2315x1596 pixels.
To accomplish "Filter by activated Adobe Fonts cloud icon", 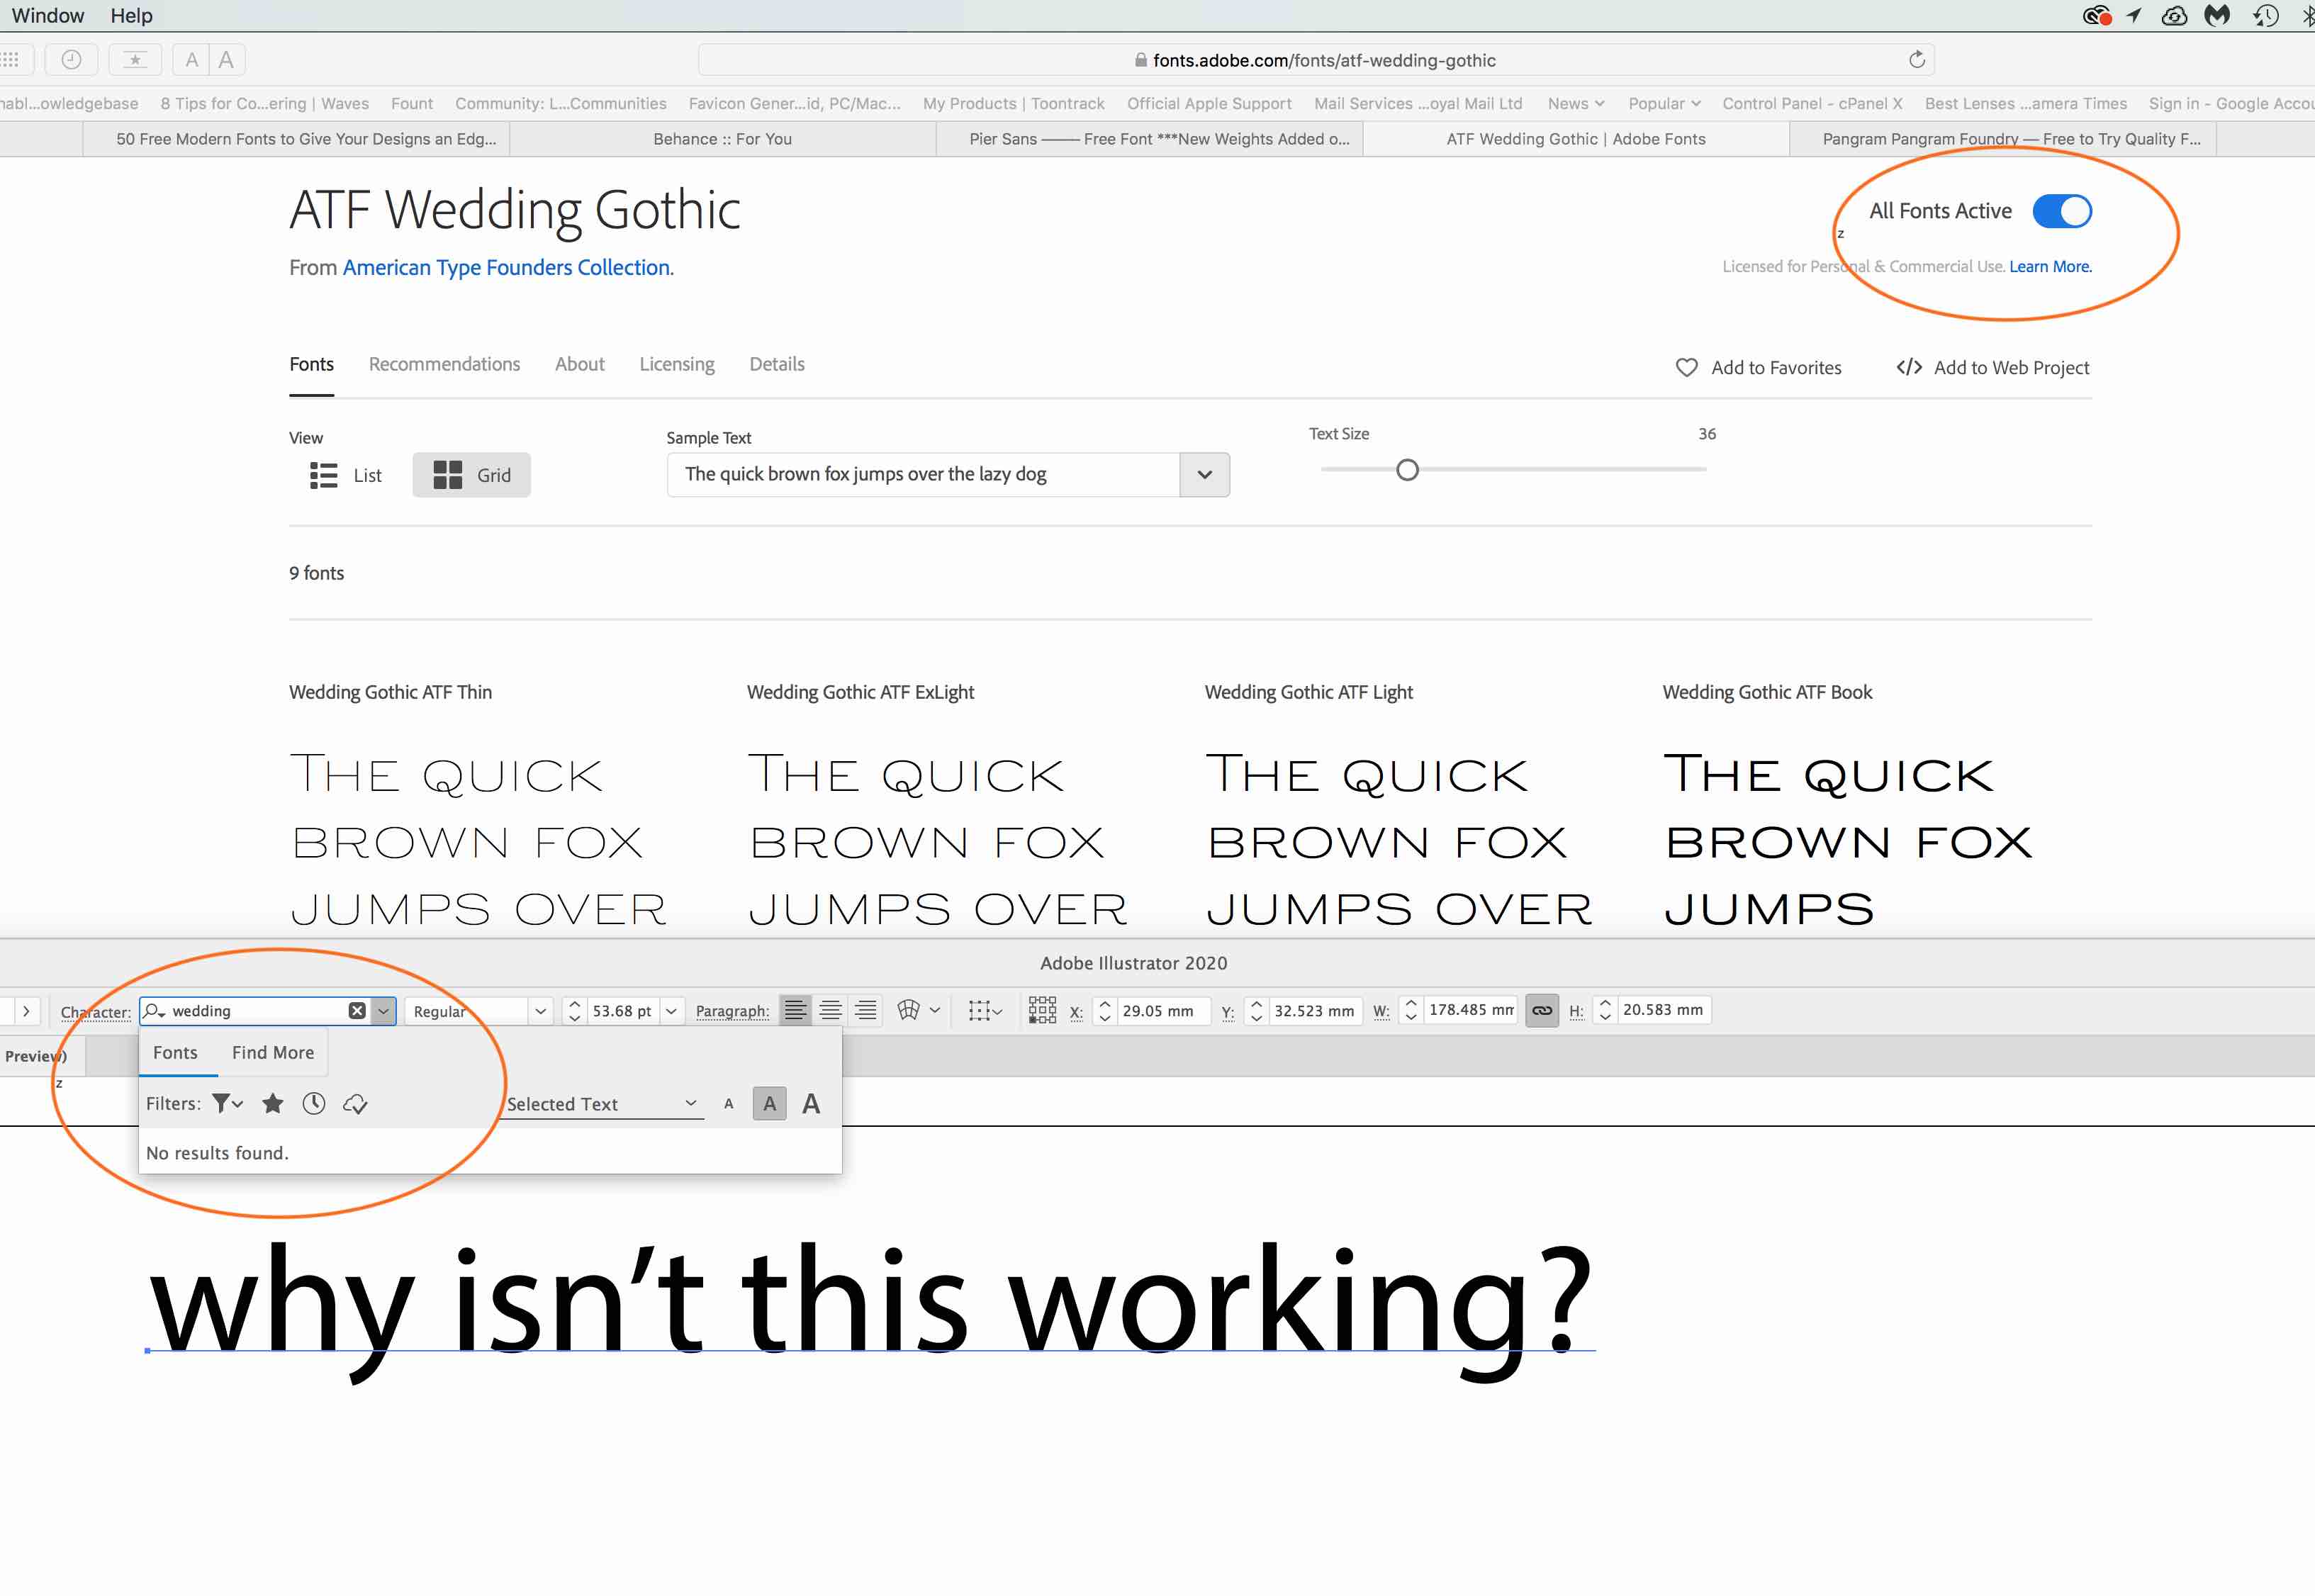I will pyautogui.click(x=355, y=1104).
